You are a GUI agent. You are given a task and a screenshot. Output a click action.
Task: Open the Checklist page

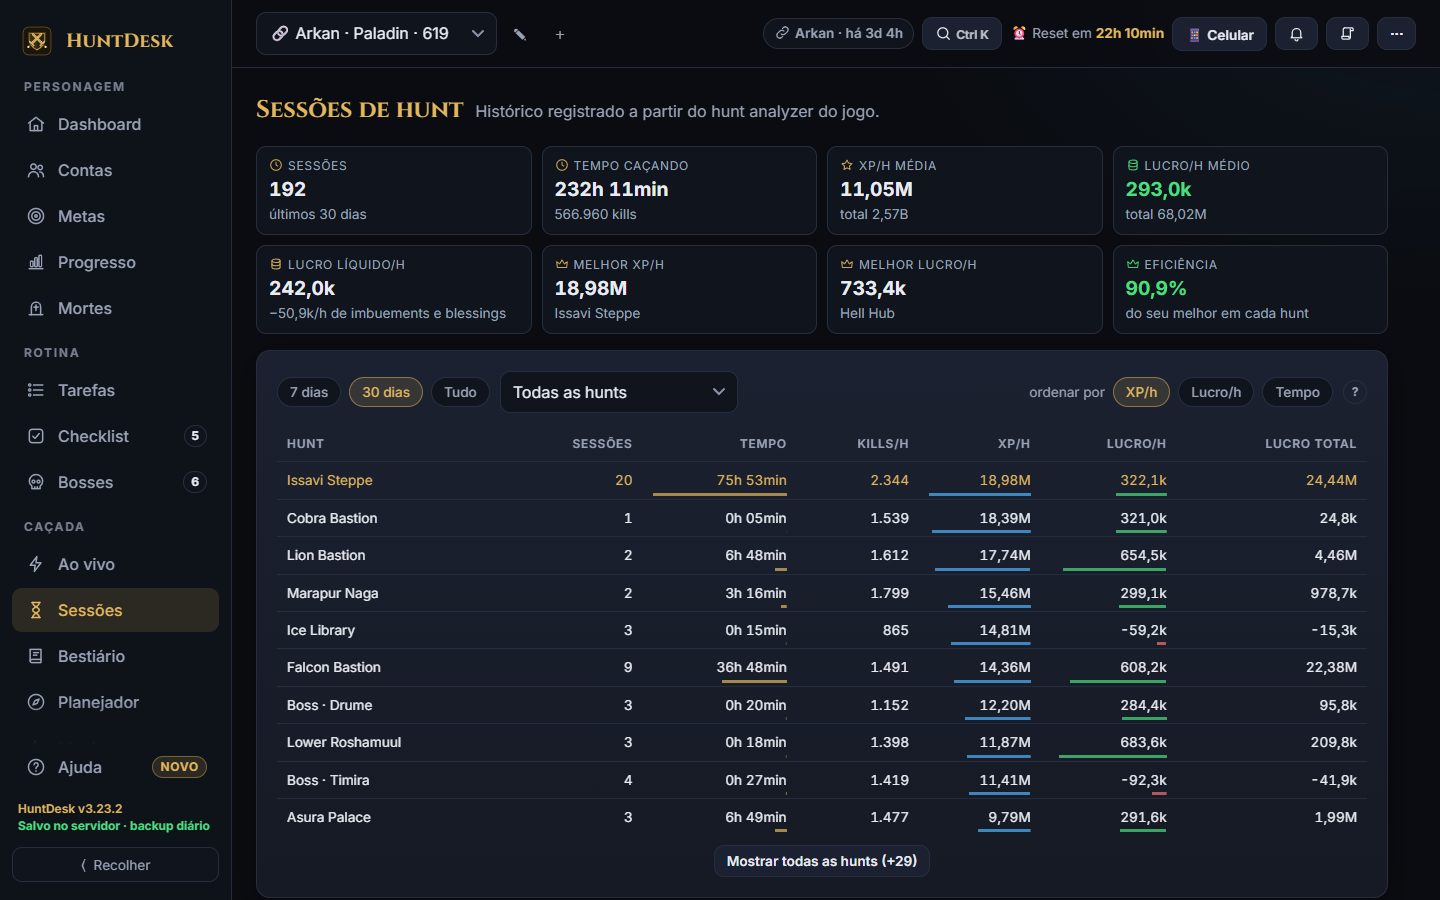click(x=115, y=436)
